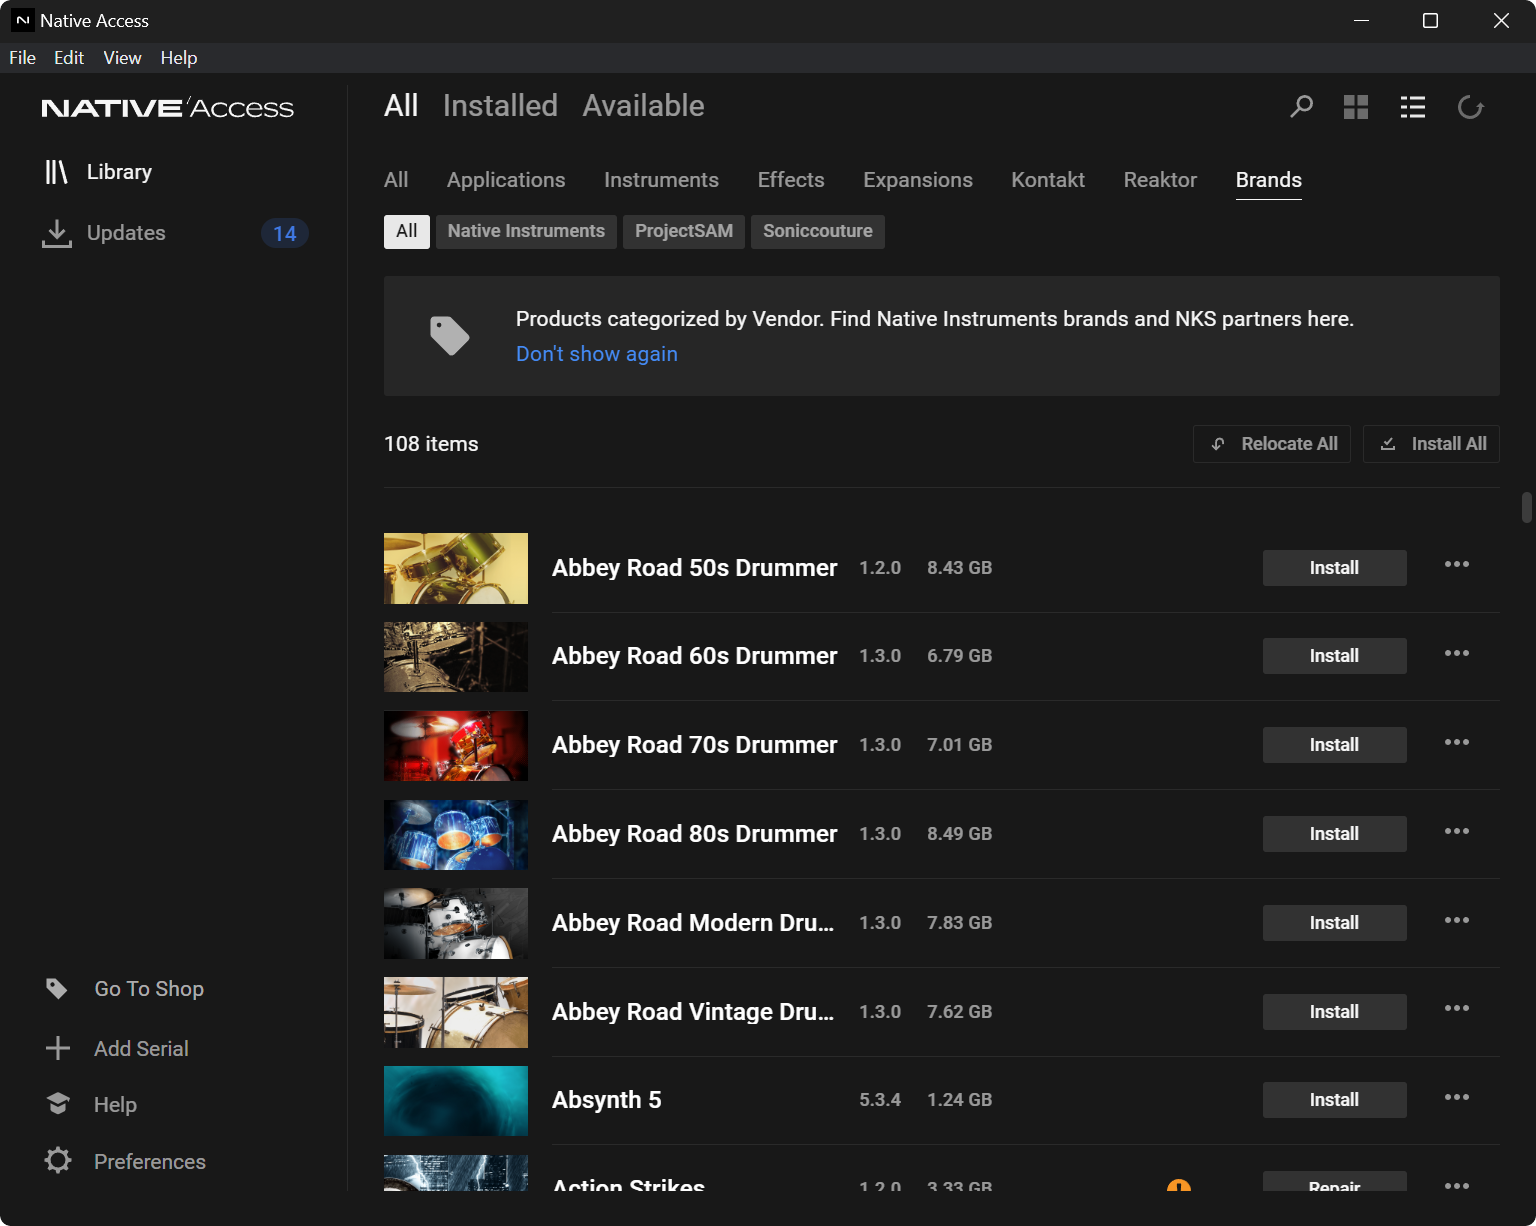The image size is (1536, 1226).
Task: Install Abbey Road 50s Drummer
Action: click(x=1335, y=568)
